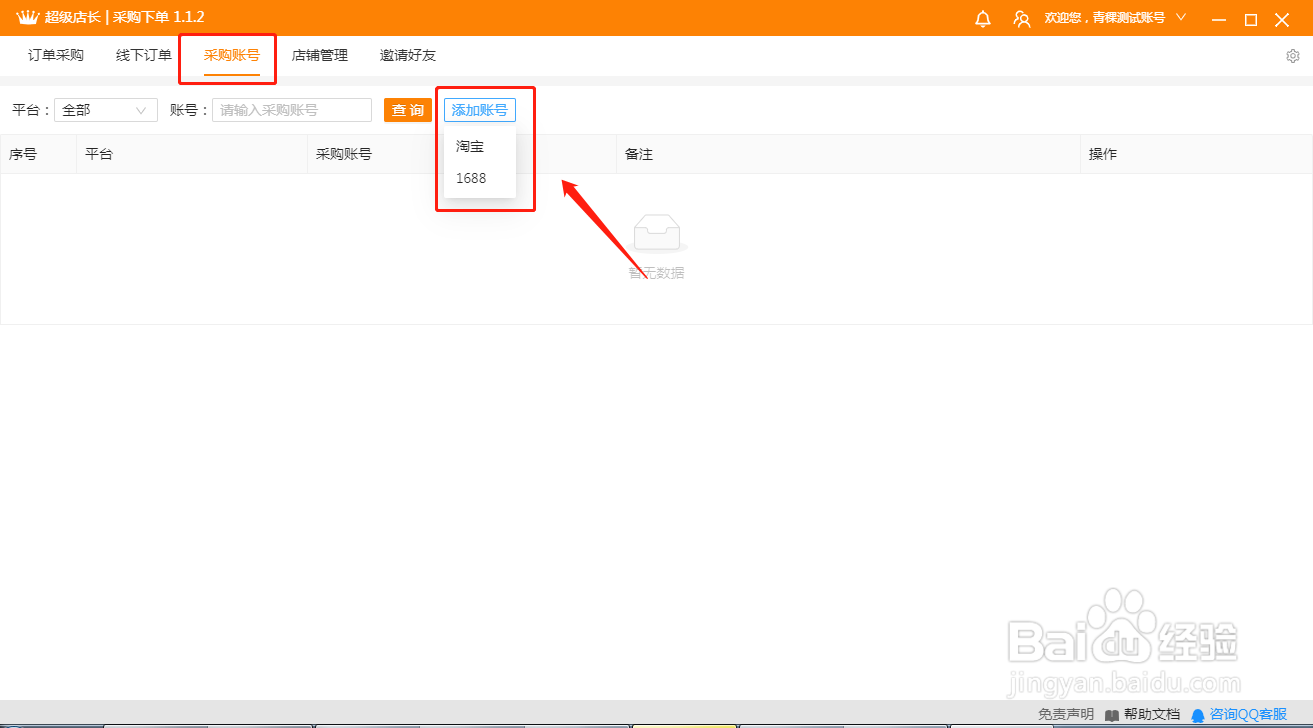Screen dimensions: 1313x728
Task: Select the 采购账号 tab
Action: [232, 56]
